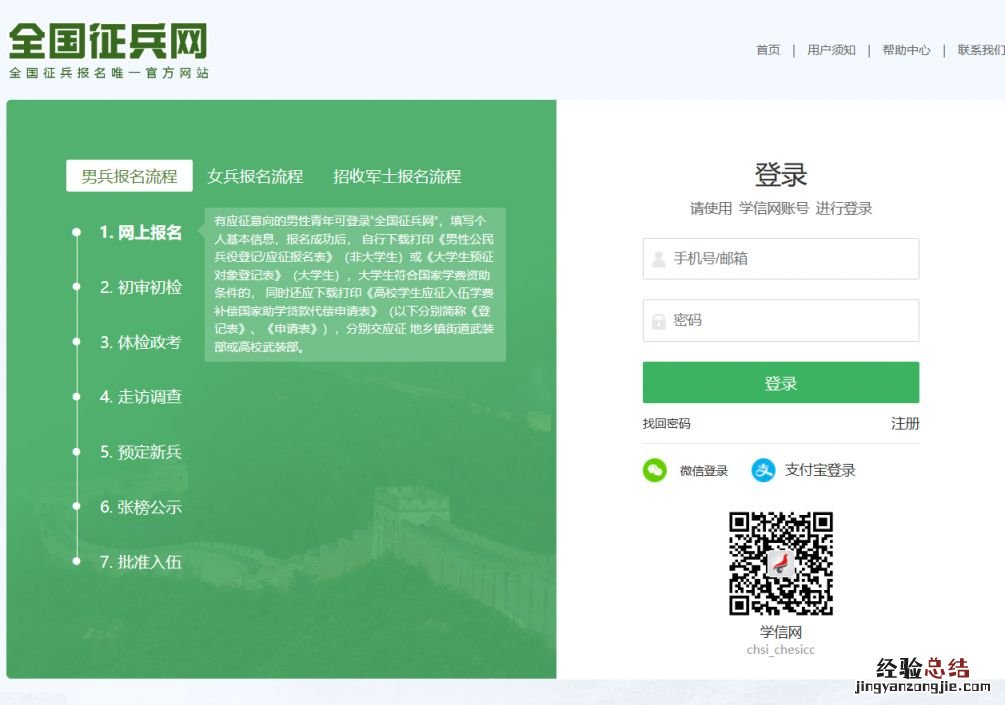
Task: Click the 全国征兵网 site logo
Action: click(108, 50)
